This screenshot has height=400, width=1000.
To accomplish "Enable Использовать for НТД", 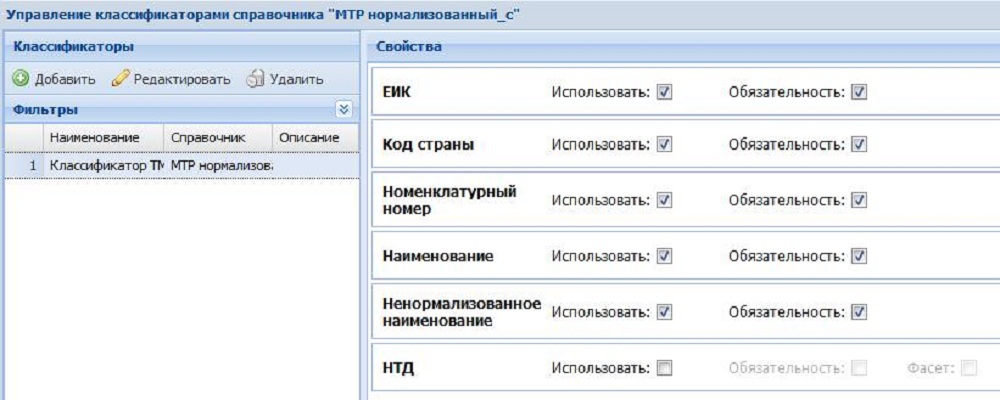I will [x=665, y=369].
